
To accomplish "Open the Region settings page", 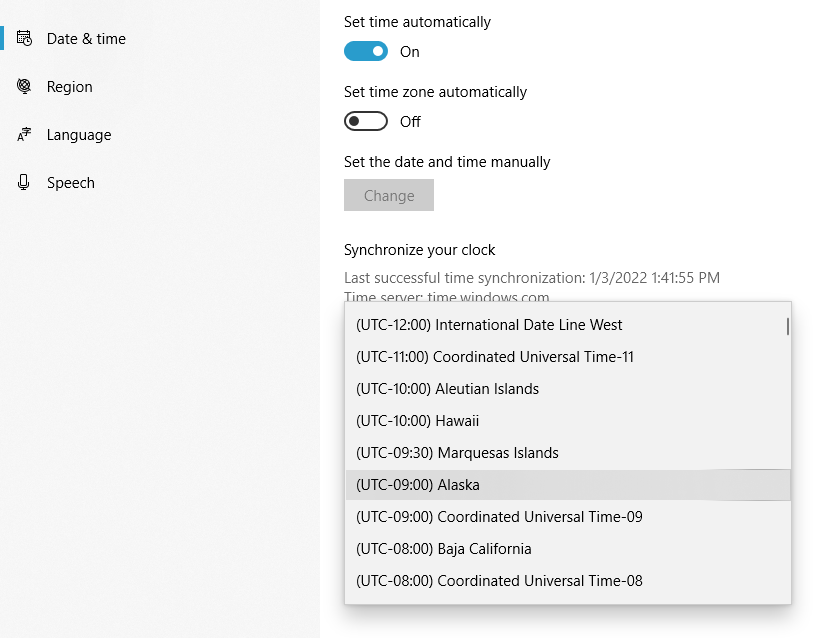I will pyautogui.click(x=67, y=86).
